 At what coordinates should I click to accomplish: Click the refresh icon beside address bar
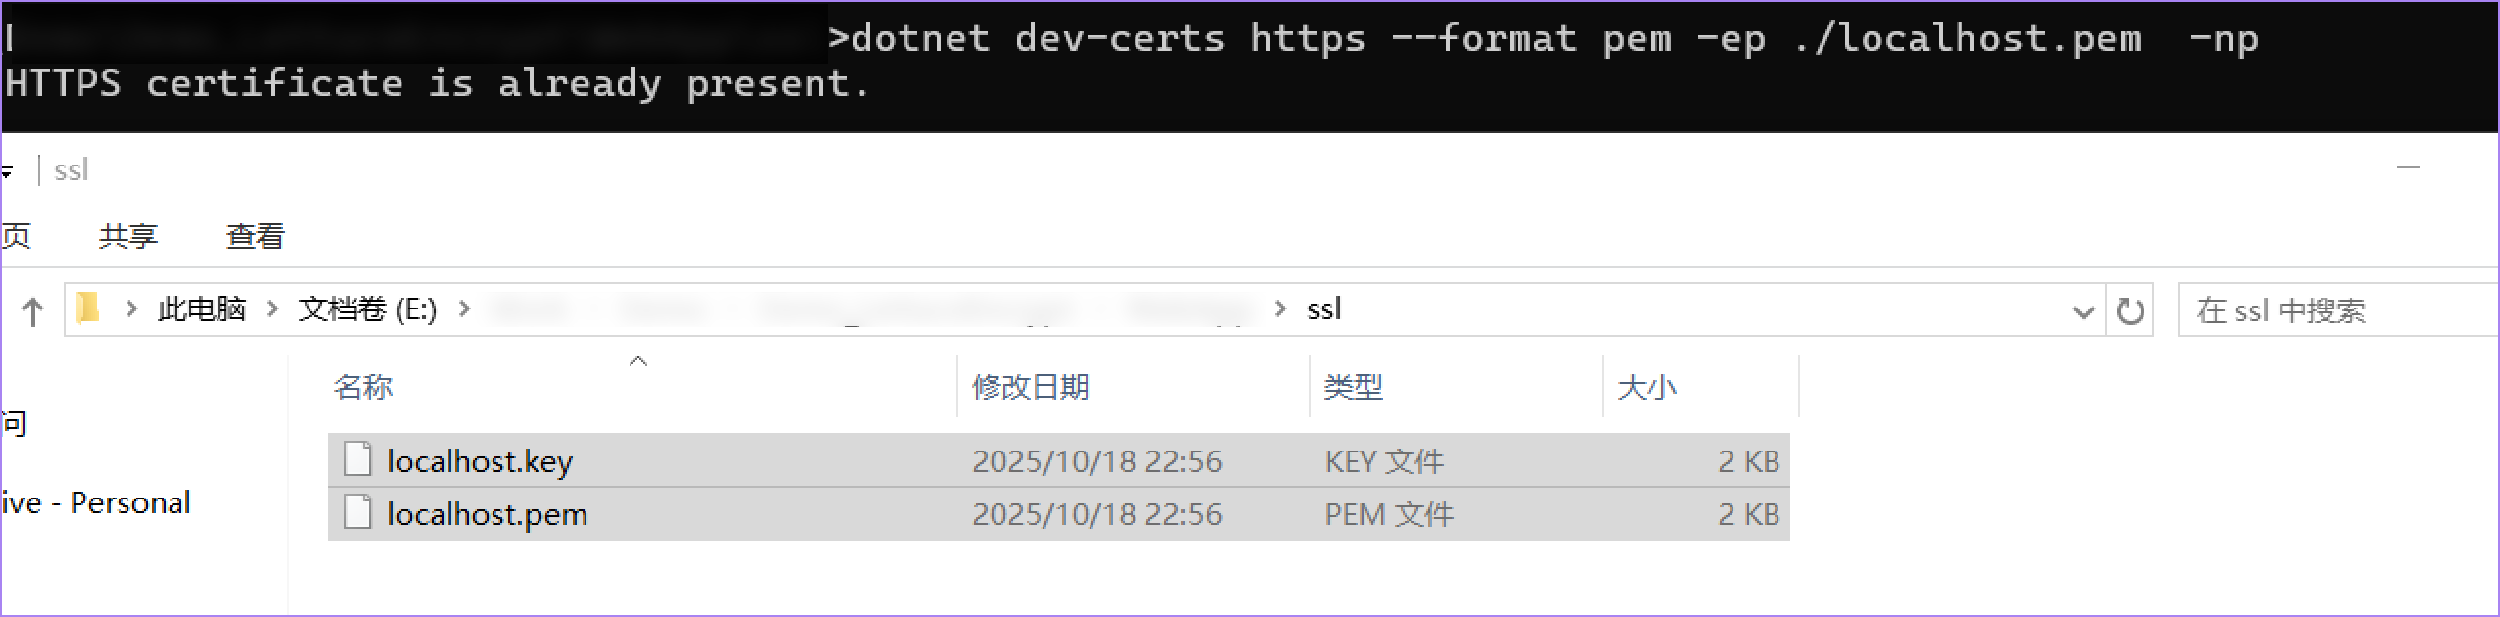click(2130, 311)
